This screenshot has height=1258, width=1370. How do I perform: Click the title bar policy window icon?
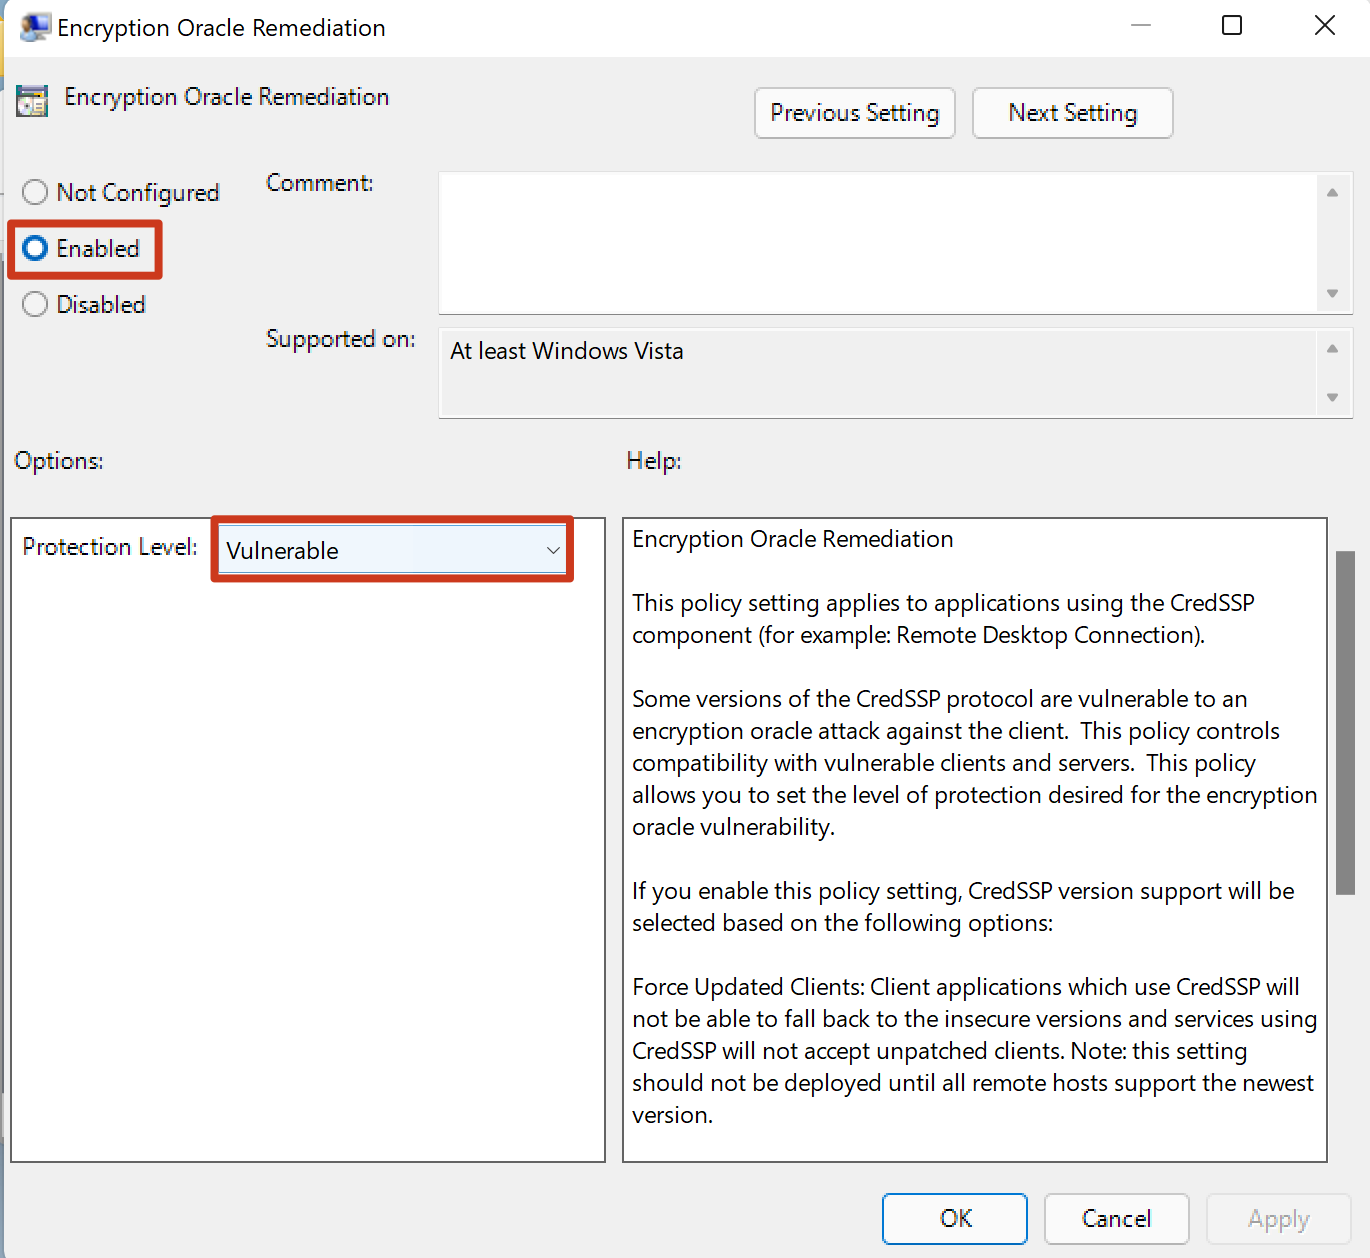point(35,27)
